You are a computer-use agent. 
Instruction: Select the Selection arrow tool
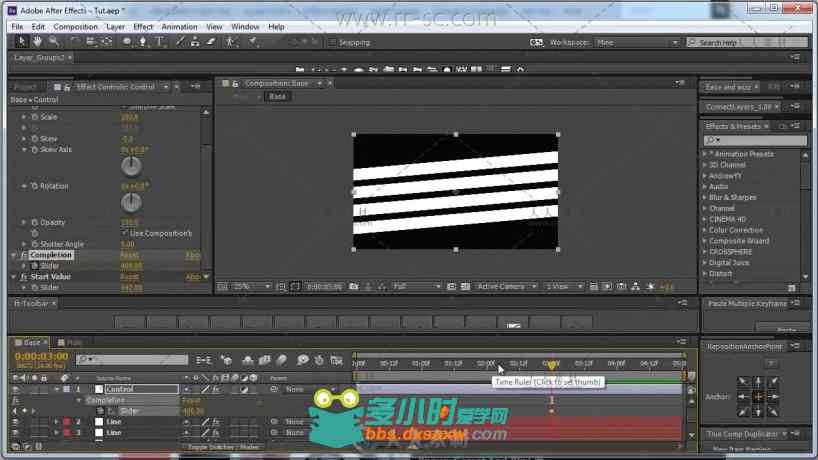click(x=21, y=41)
